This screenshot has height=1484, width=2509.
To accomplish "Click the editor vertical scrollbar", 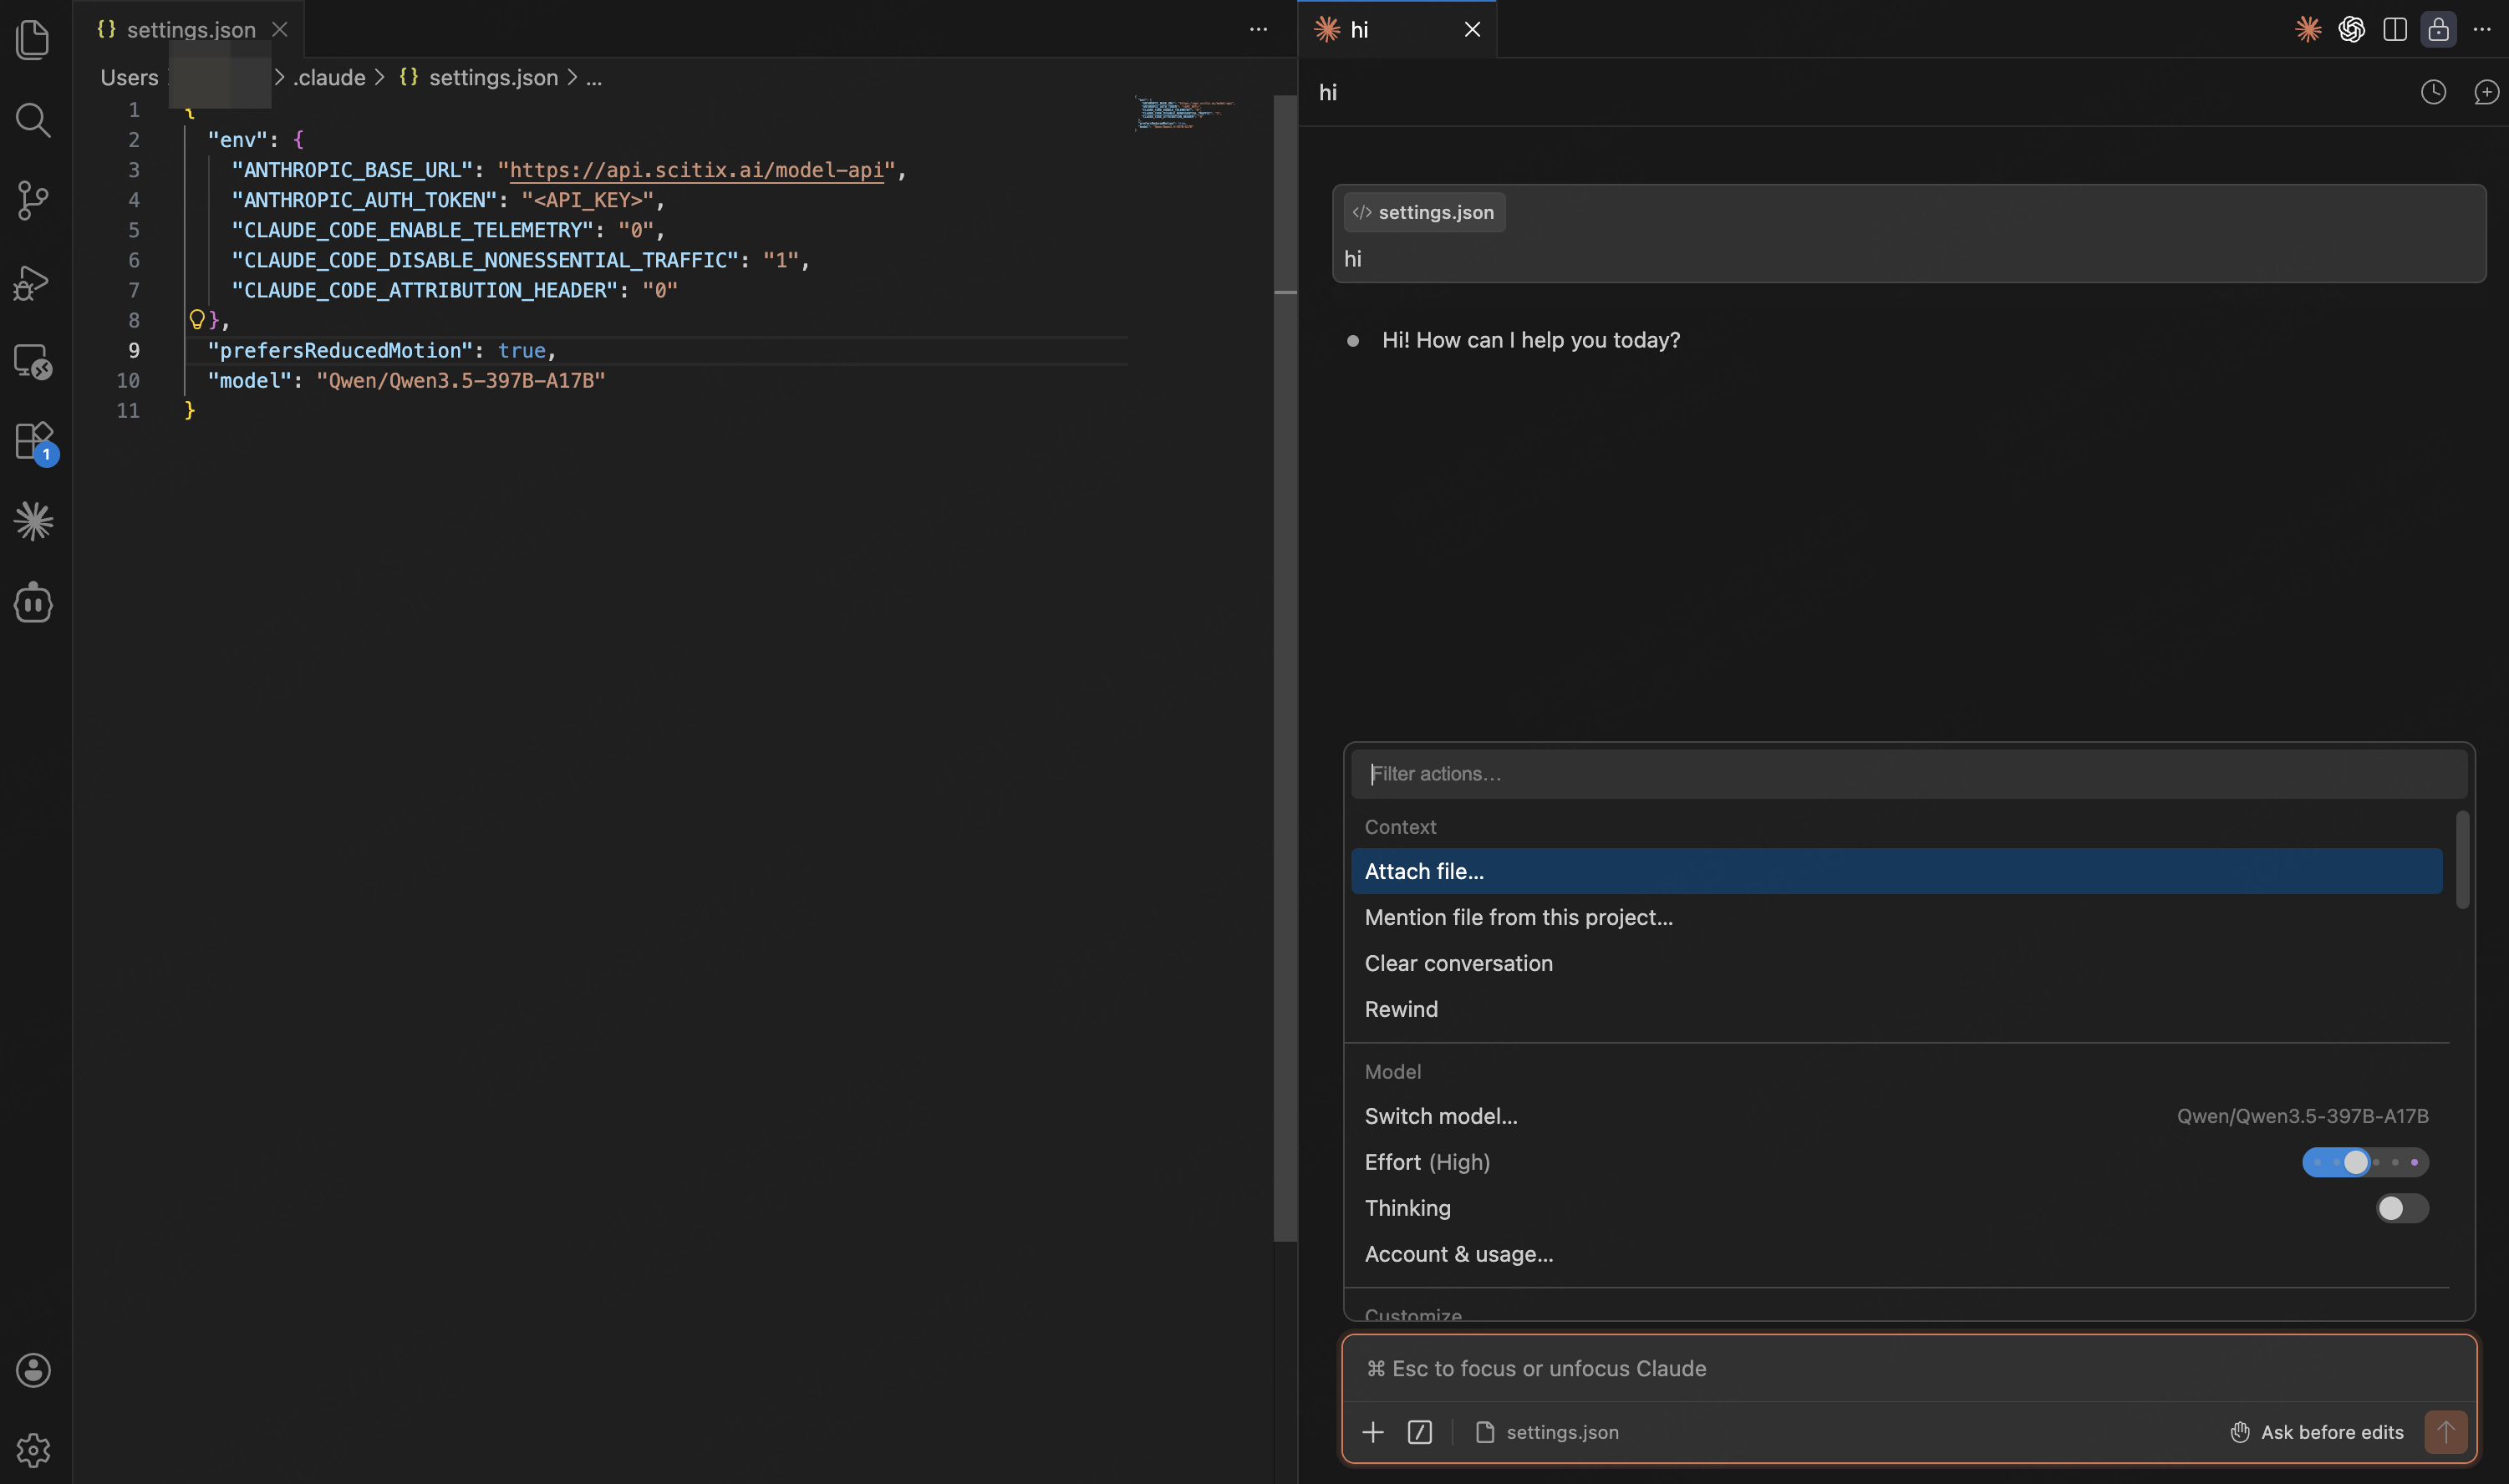I will coord(1285,668).
